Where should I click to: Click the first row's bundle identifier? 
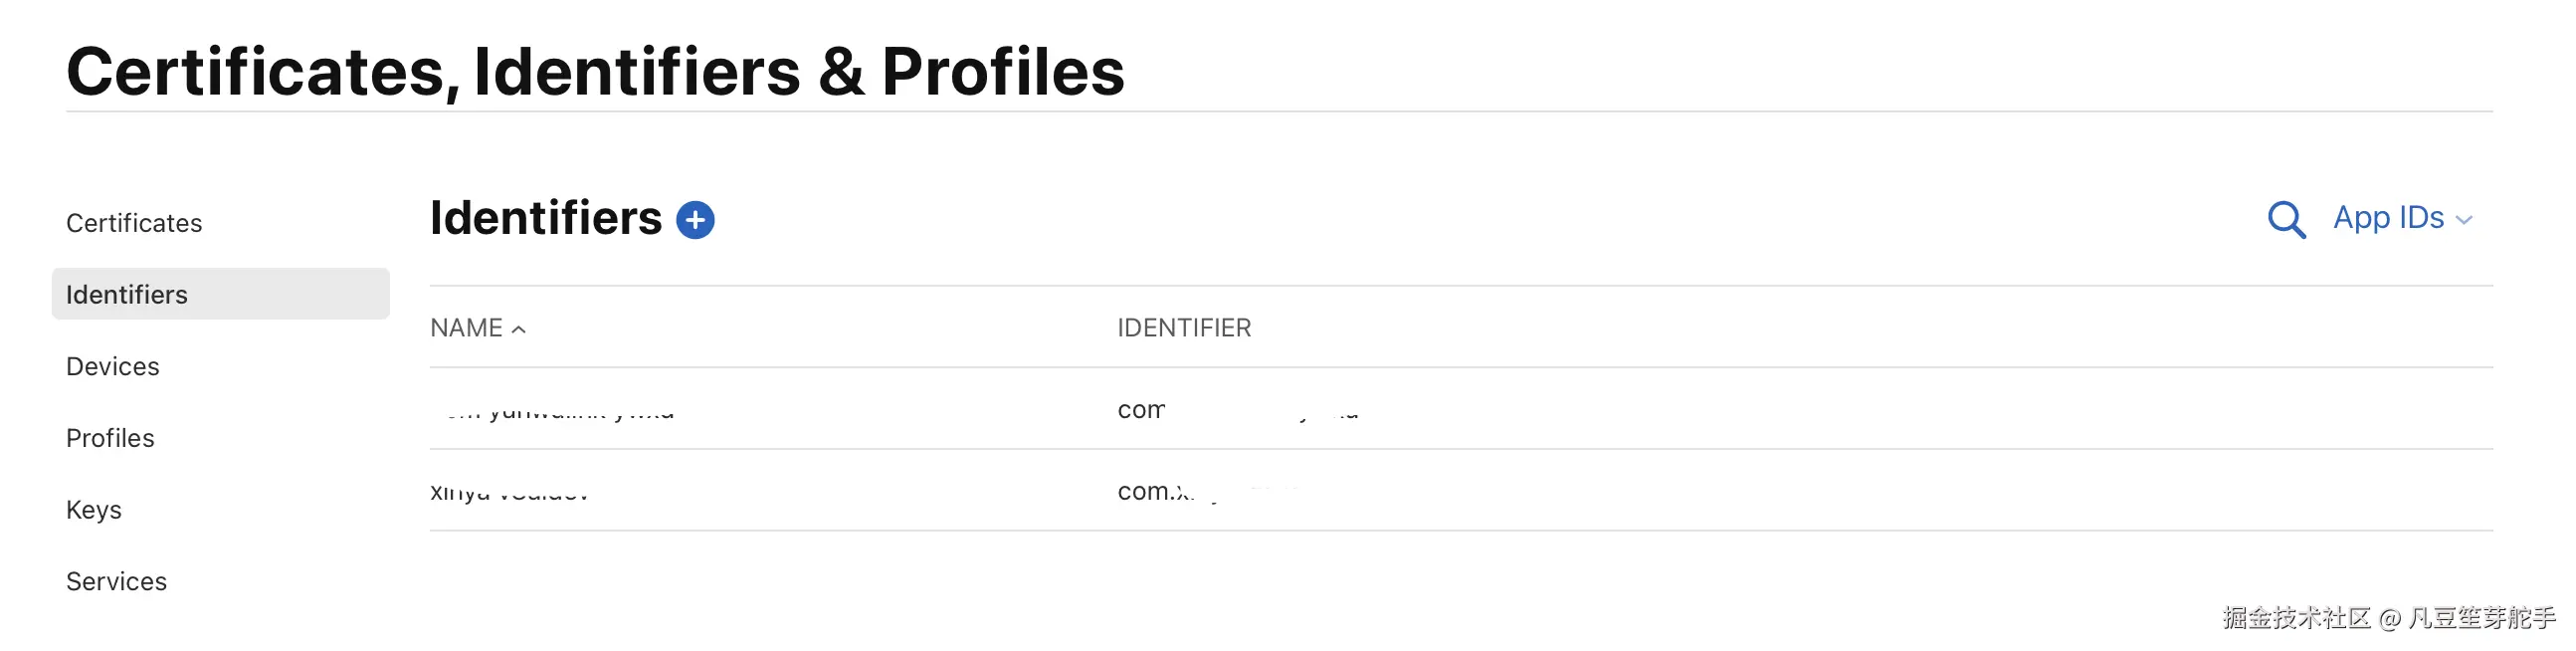click(1236, 411)
